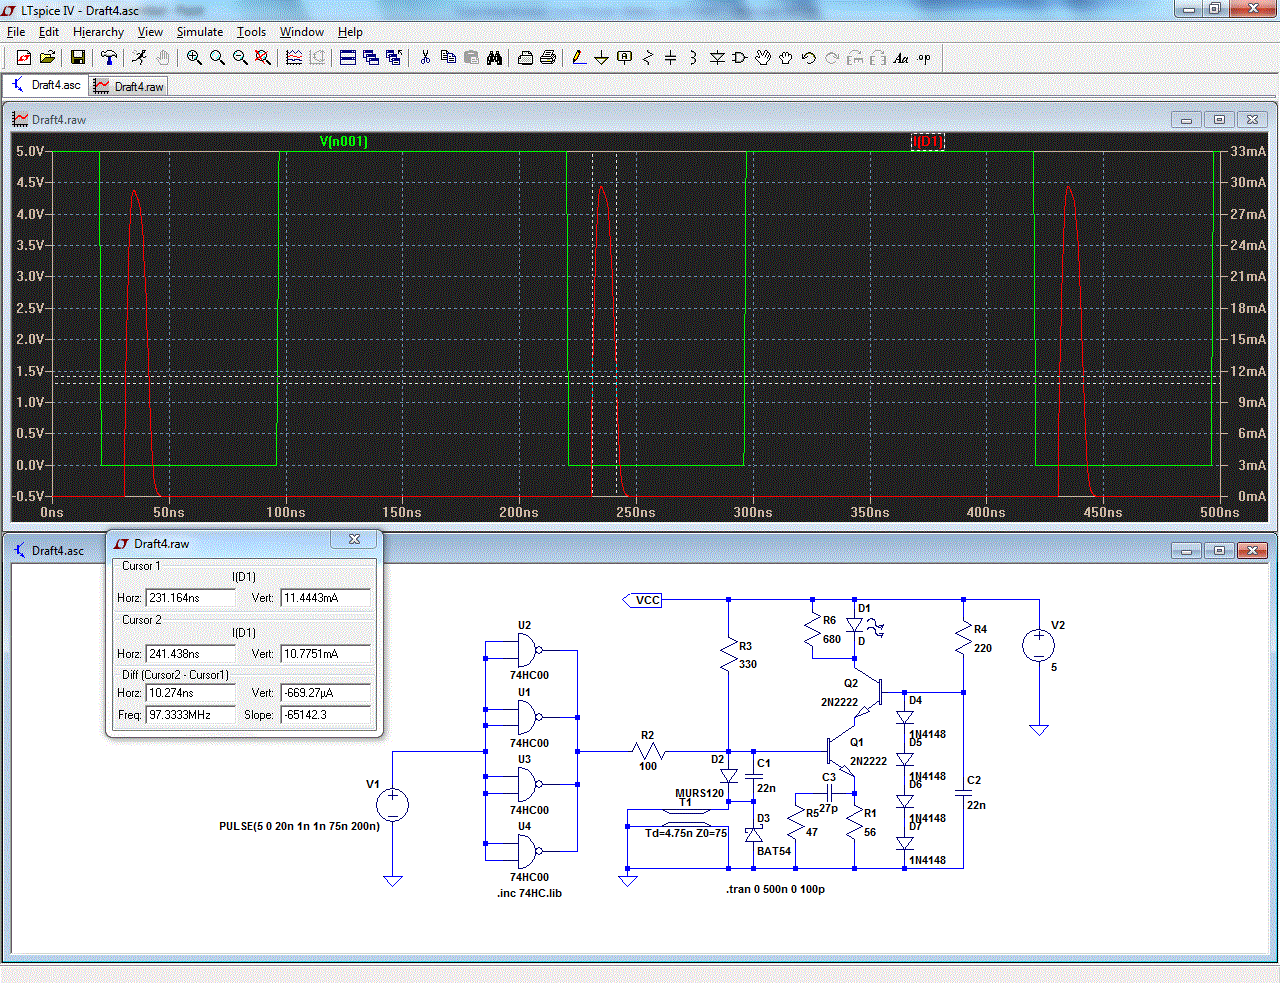Viewport: 1280px width, 984px height.
Task: Click the SPICE directive .op icon
Action: (924, 58)
